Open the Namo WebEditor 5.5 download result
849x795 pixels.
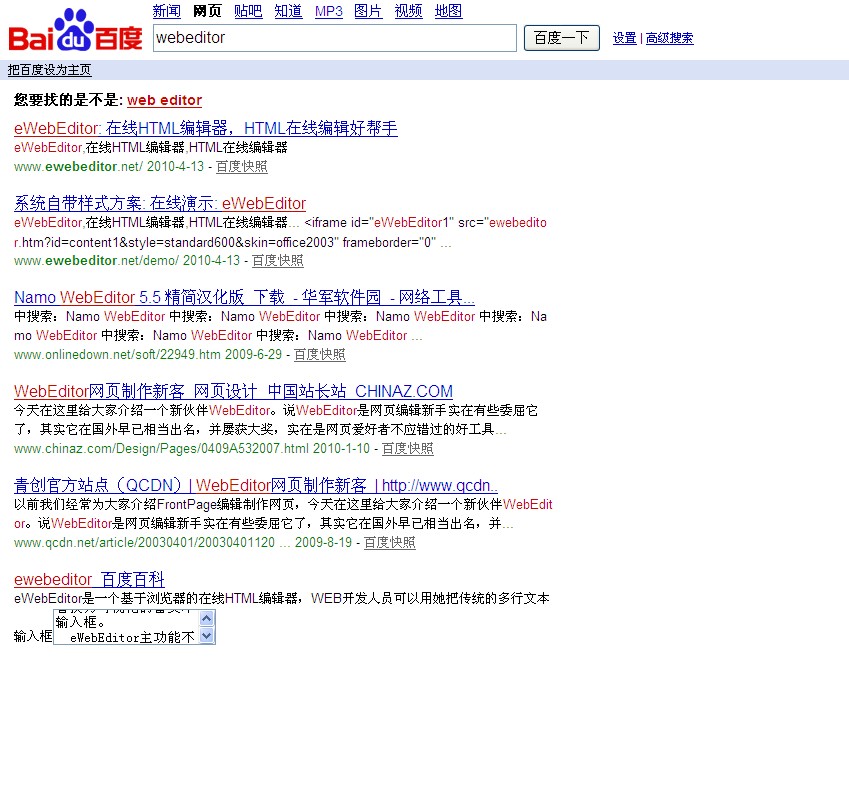click(x=244, y=297)
